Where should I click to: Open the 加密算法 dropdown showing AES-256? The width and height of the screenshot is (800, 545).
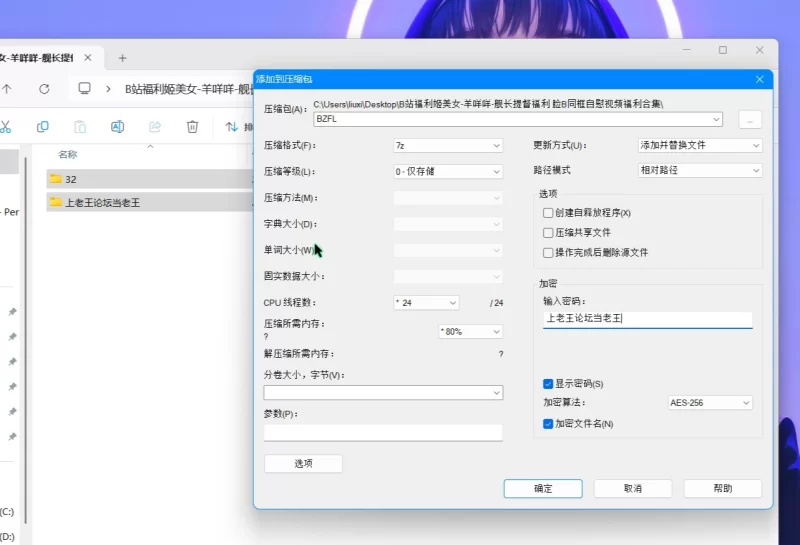(x=710, y=403)
